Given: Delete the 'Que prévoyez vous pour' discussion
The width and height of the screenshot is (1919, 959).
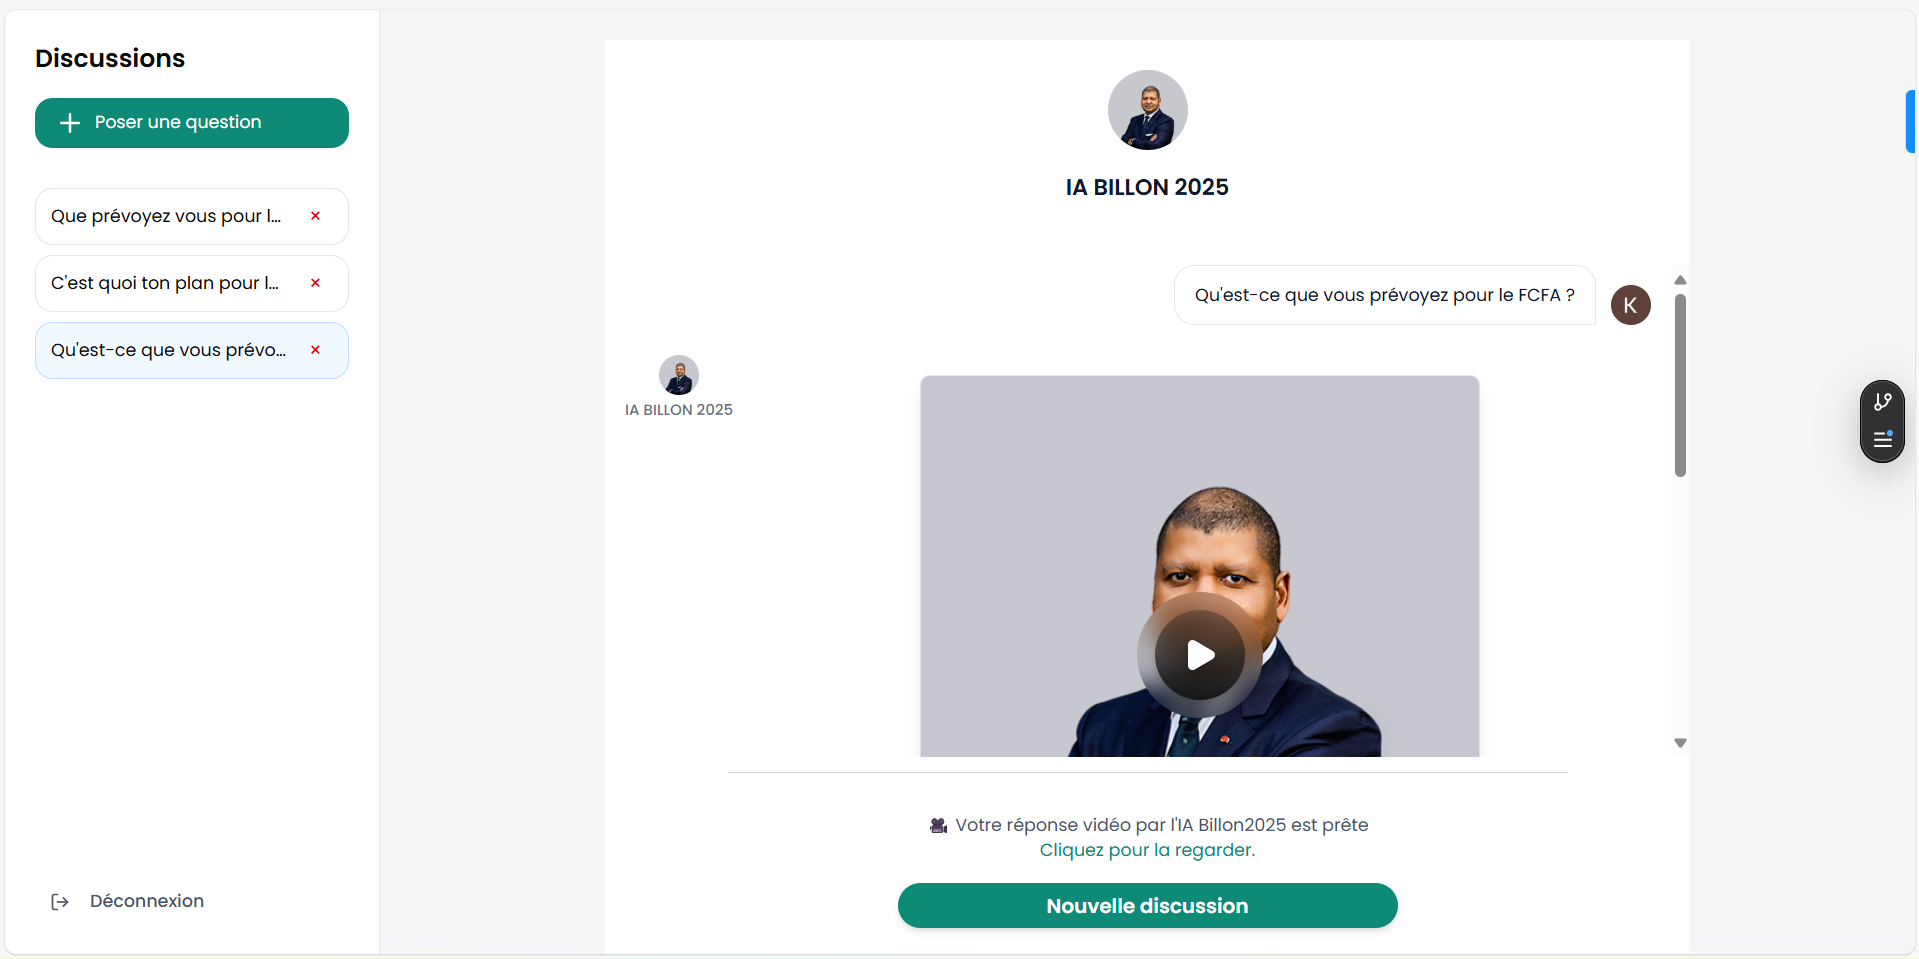Looking at the screenshot, I should [315, 216].
